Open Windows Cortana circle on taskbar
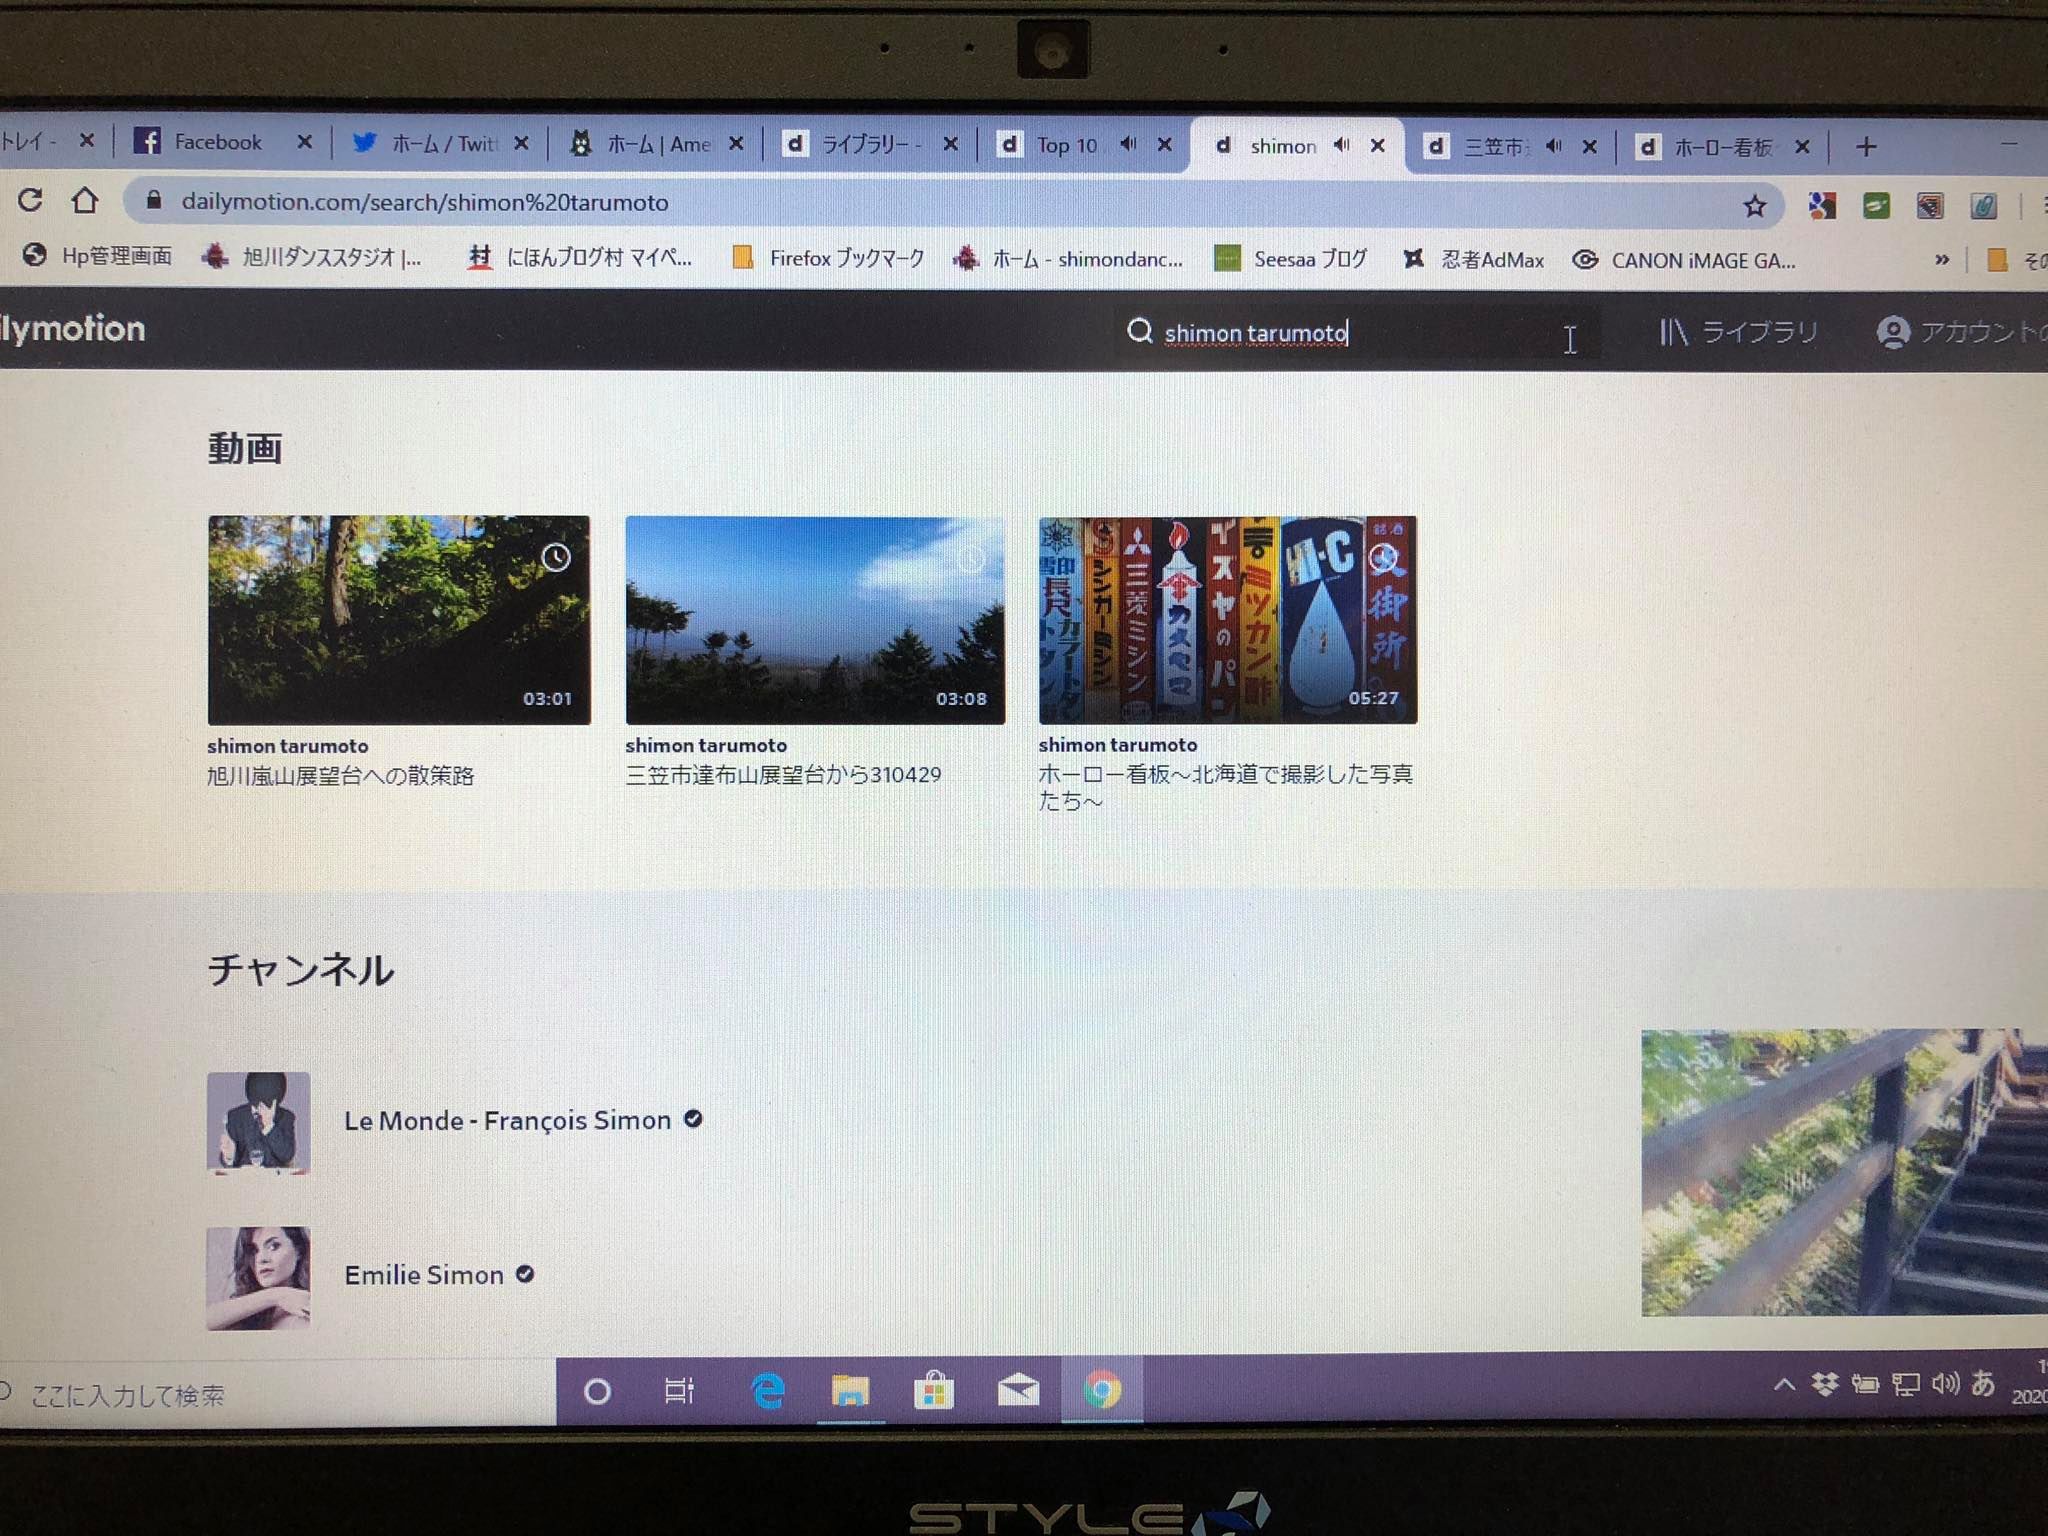Screen dimensions: 2048x1536 click(597, 1391)
